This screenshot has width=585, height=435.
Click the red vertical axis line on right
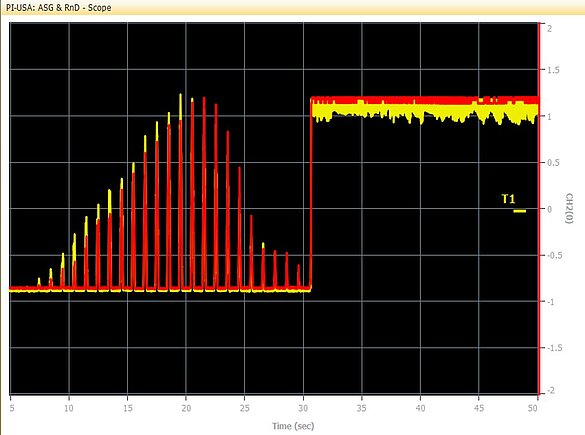tap(539, 208)
